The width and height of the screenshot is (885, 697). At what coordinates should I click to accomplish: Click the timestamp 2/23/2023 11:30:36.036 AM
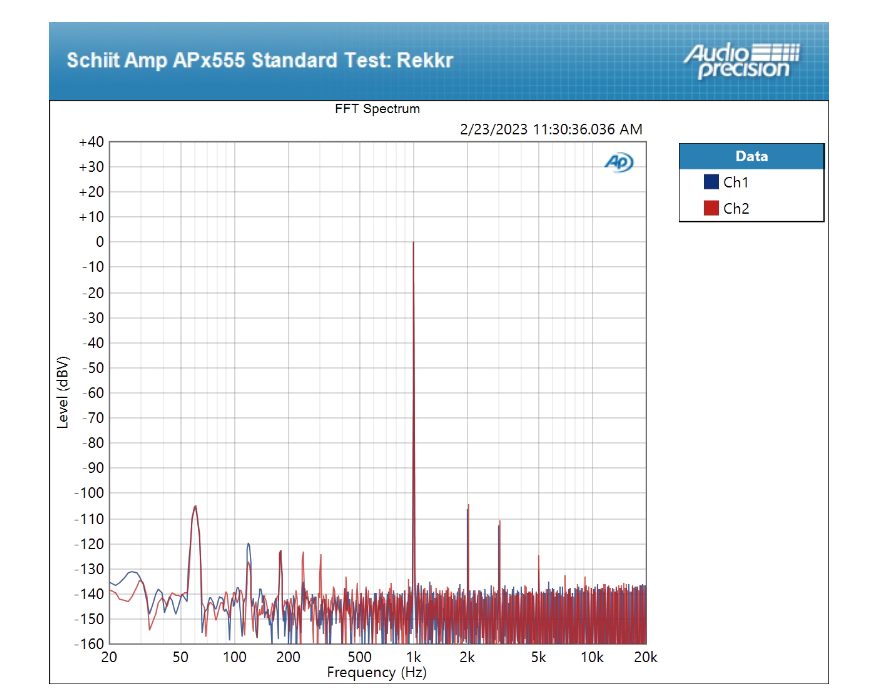(x=551, y=130)
